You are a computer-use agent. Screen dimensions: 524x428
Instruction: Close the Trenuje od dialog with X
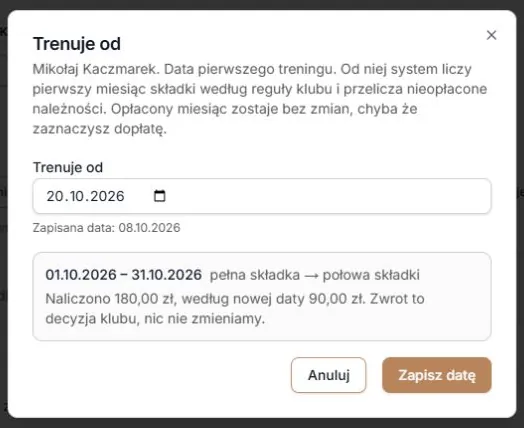491,35
